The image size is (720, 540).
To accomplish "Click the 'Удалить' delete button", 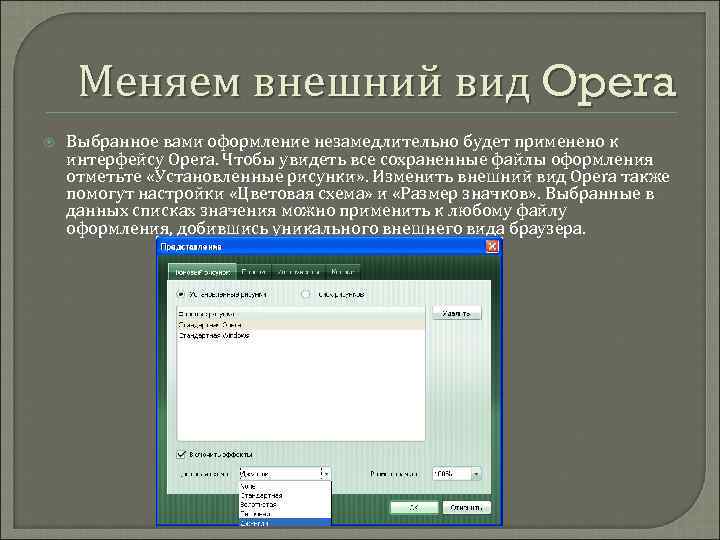I will point(456,313).
